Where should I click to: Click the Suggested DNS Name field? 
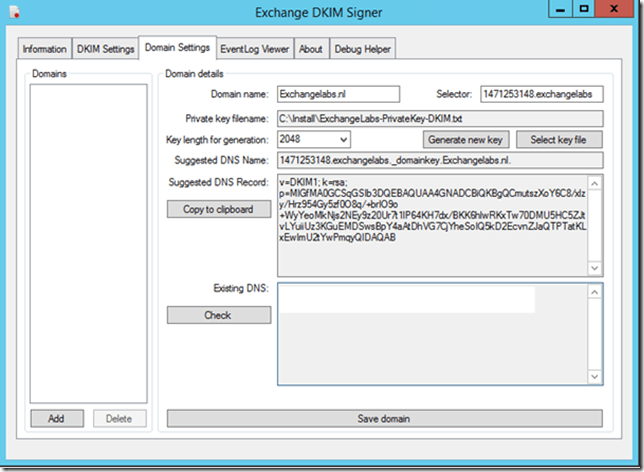coord(440,160)
